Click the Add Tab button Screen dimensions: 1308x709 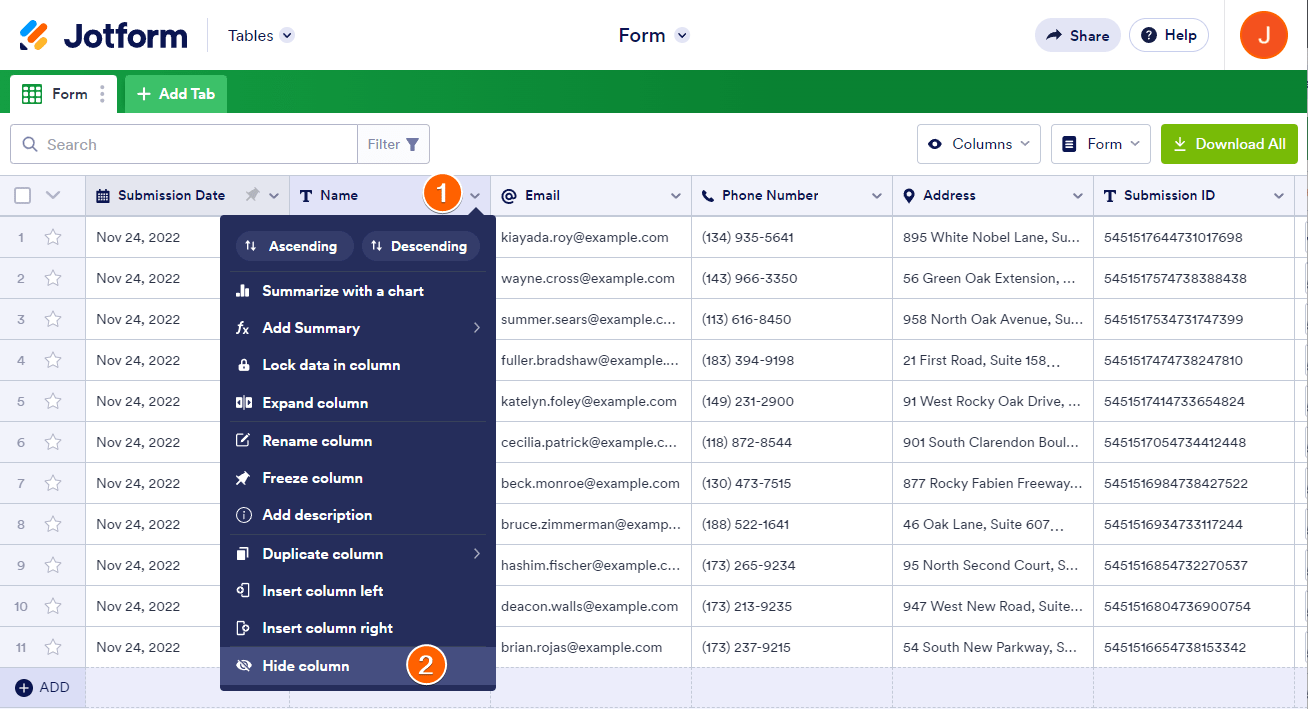click(x=176, y=94)
